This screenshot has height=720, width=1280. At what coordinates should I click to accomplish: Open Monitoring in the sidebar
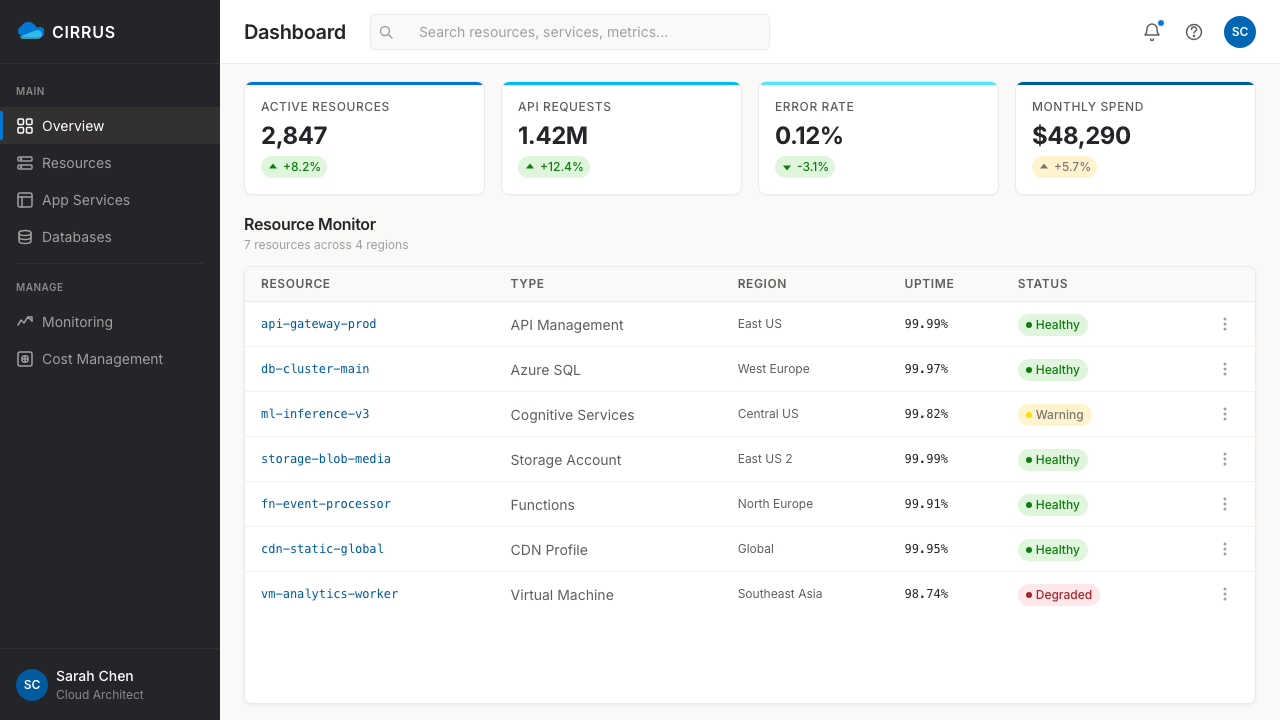110,322
